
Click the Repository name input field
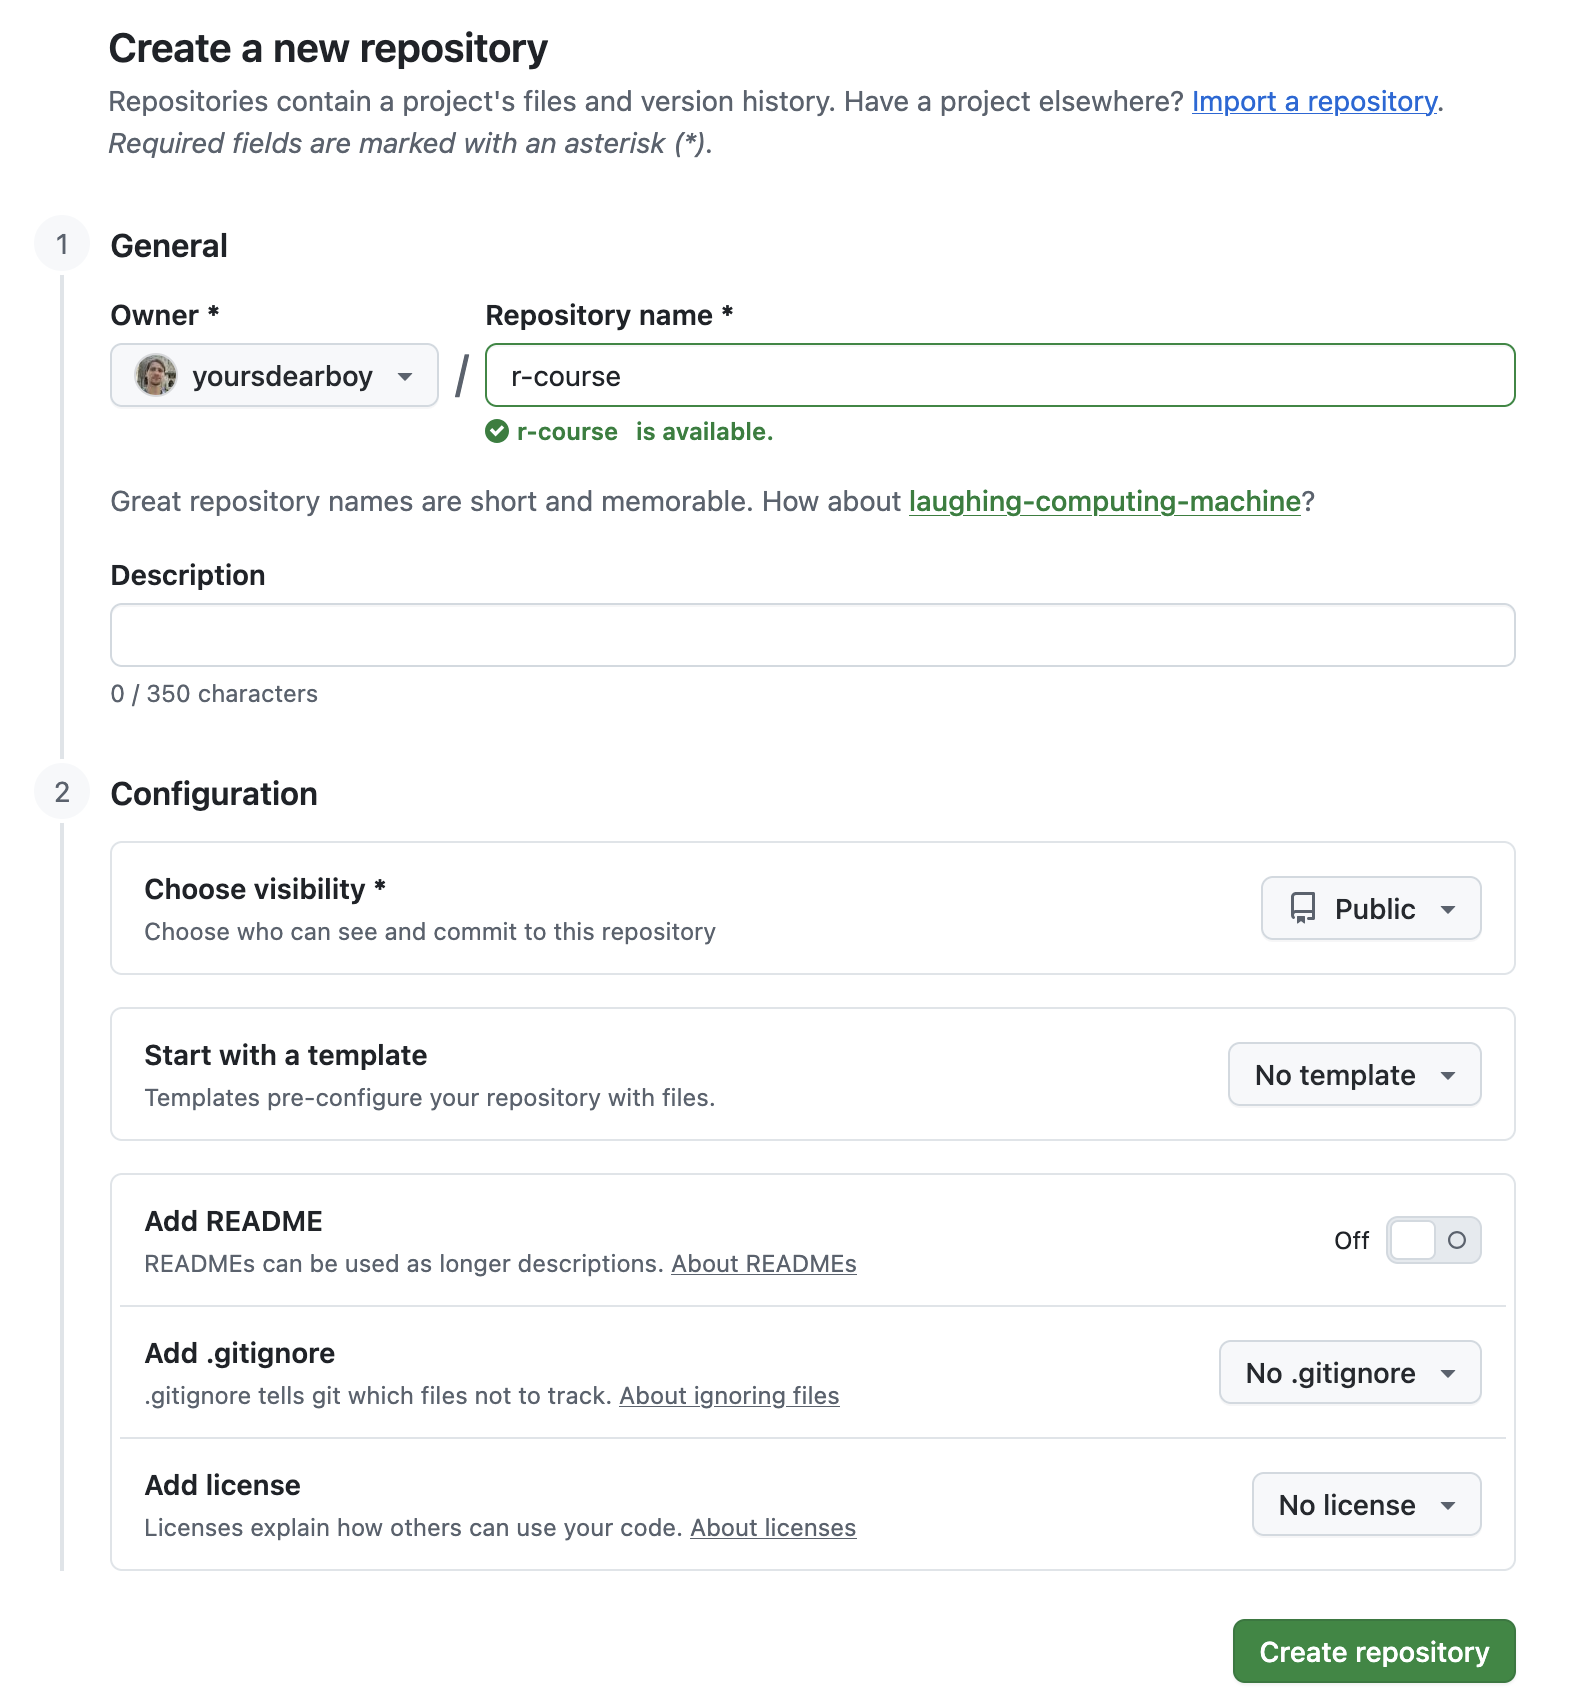1000,375
